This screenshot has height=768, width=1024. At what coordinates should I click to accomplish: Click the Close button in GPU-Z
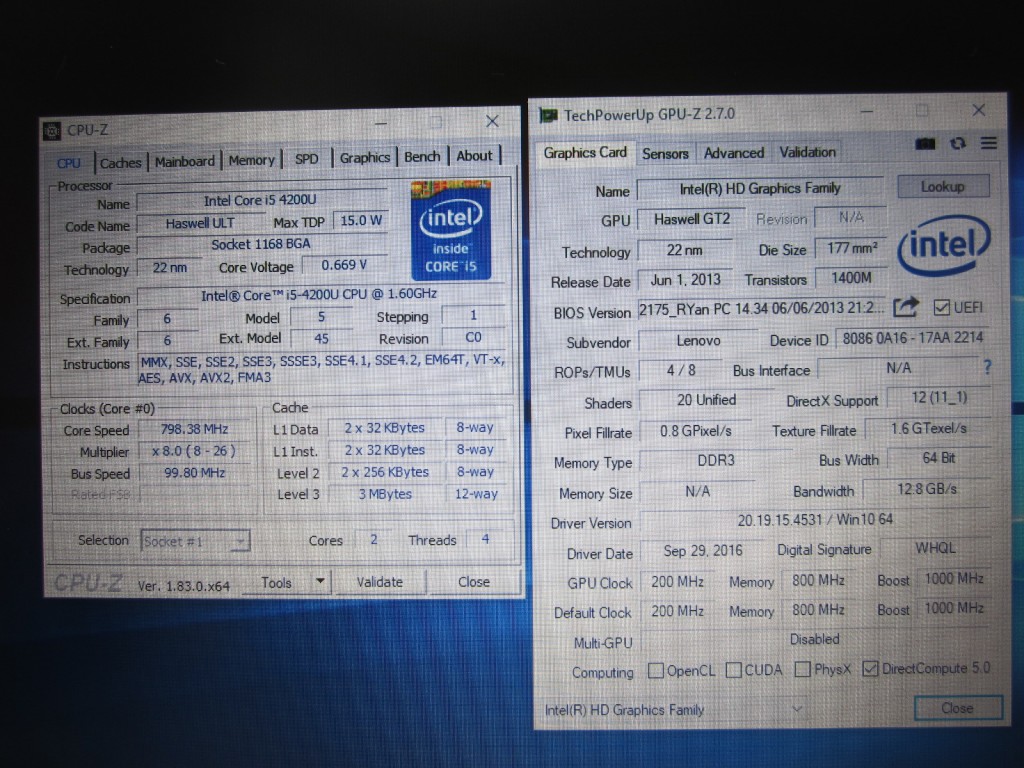(957, 708)
